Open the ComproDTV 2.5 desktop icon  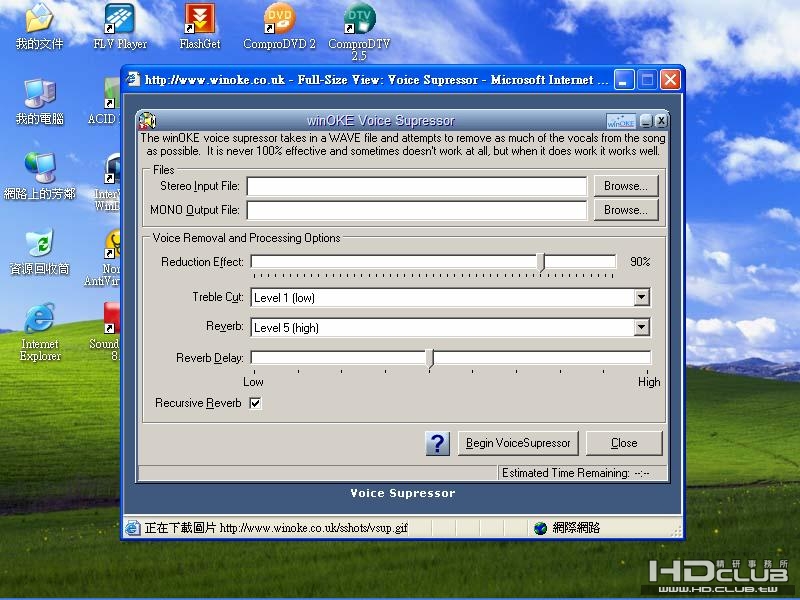[x=359, y=31]
